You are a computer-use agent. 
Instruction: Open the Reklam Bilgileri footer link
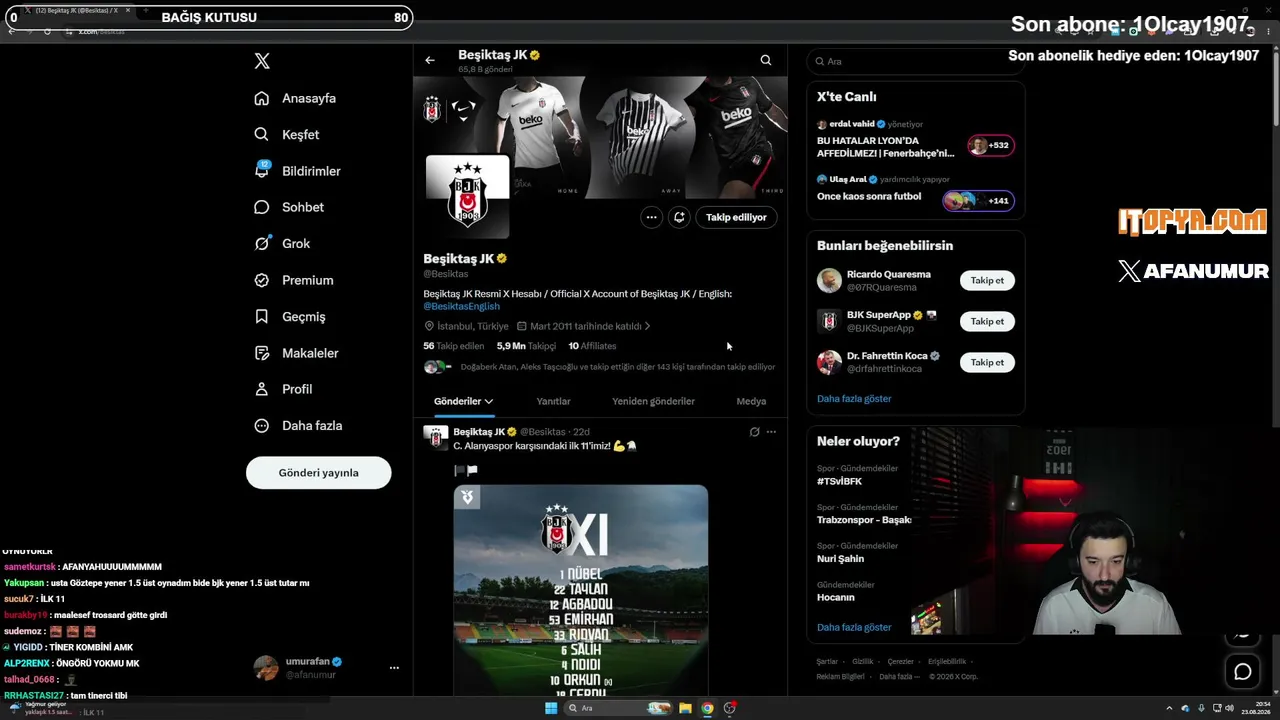(x=840, y=676)
